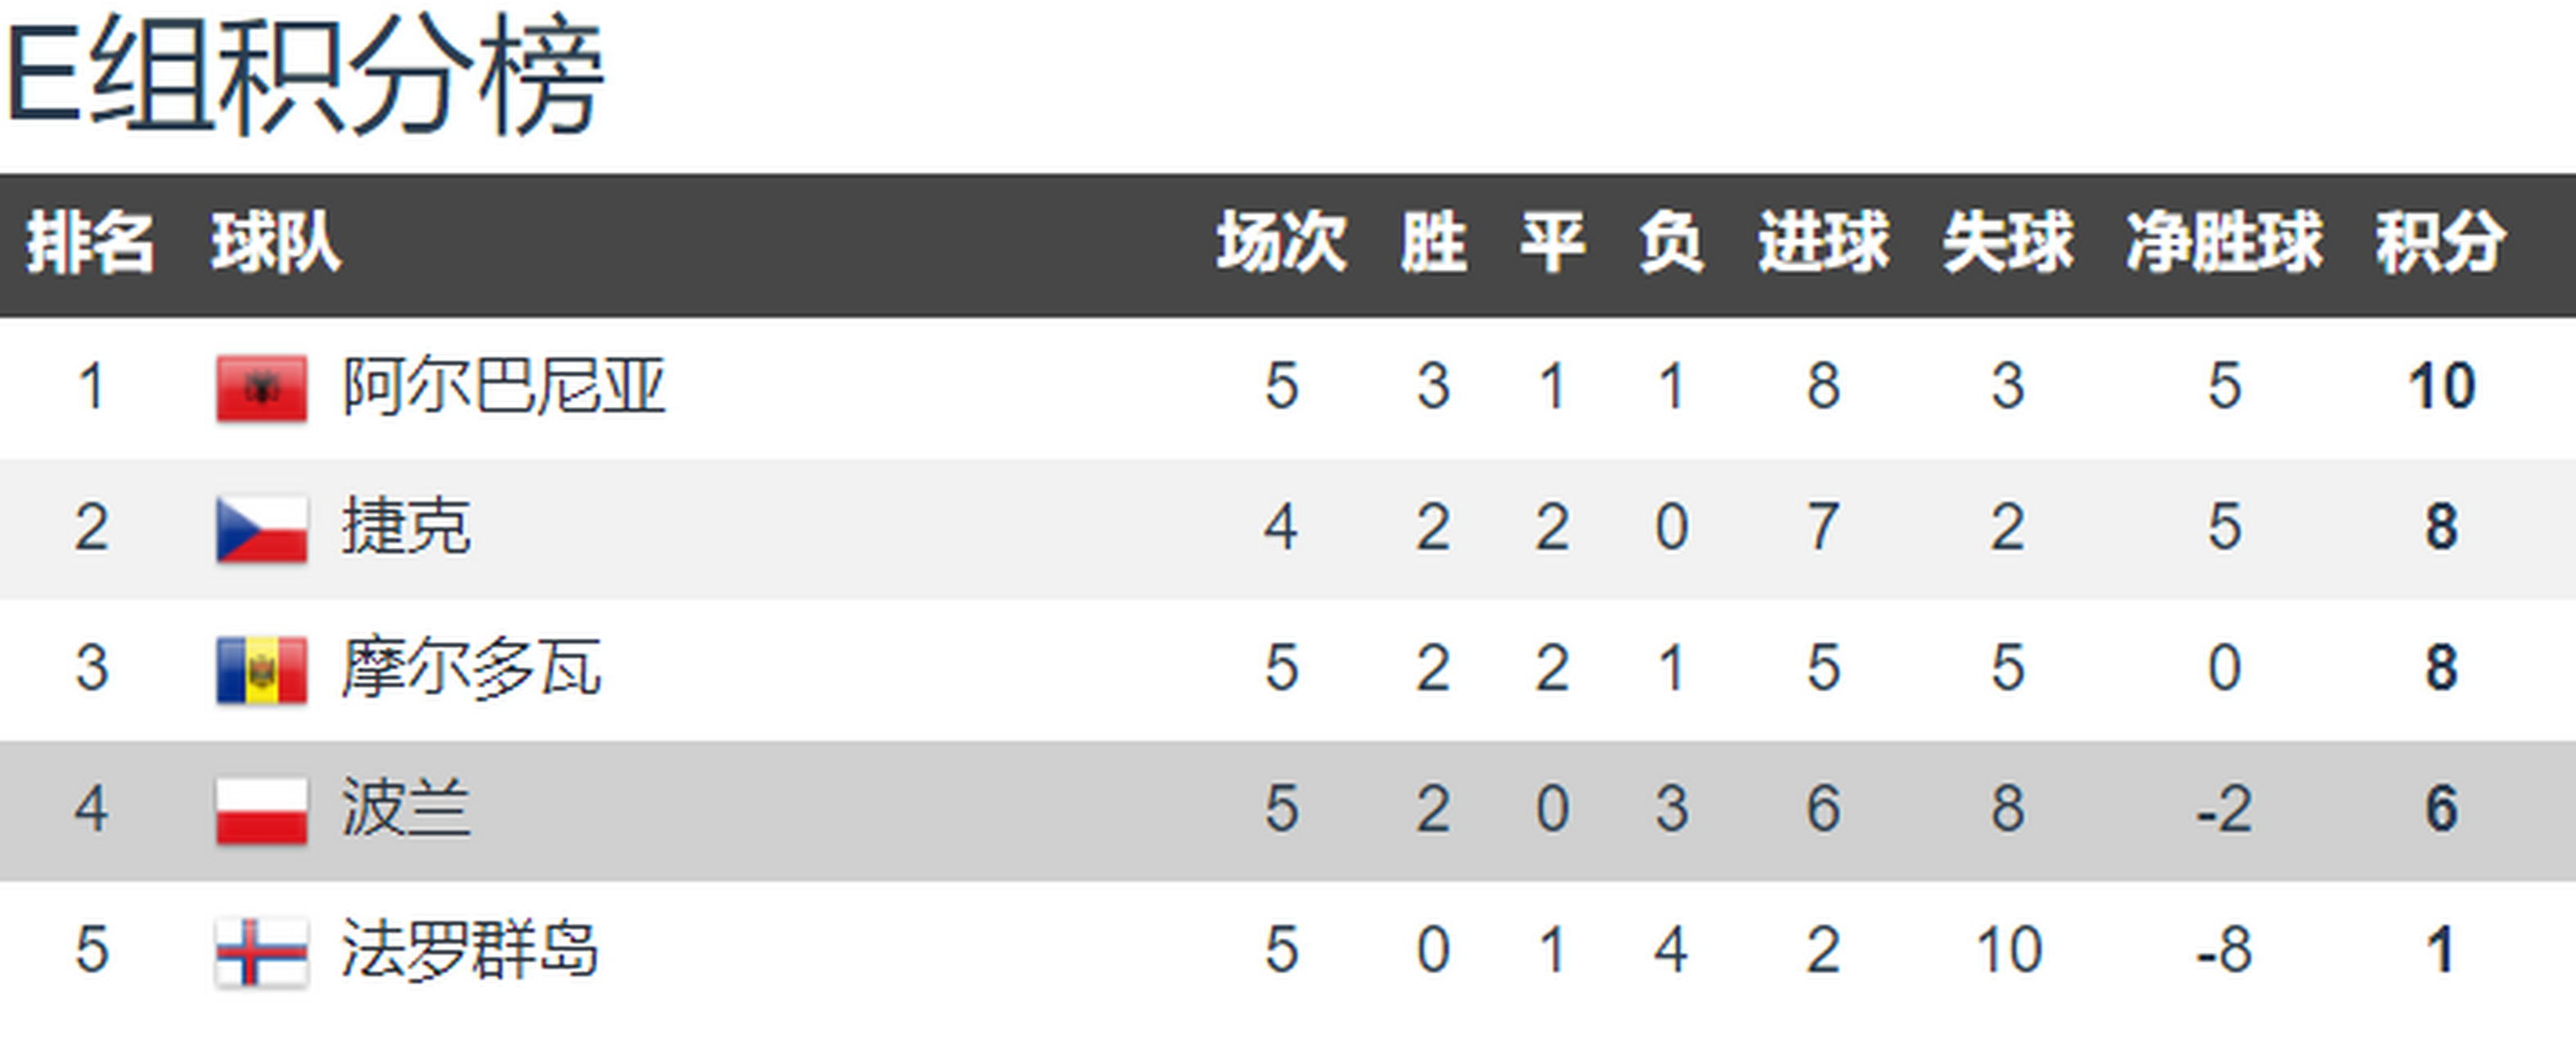2576x1048 pixels.
Task: Select the highlighted Poland row points cell
Action: point(2441,809)
